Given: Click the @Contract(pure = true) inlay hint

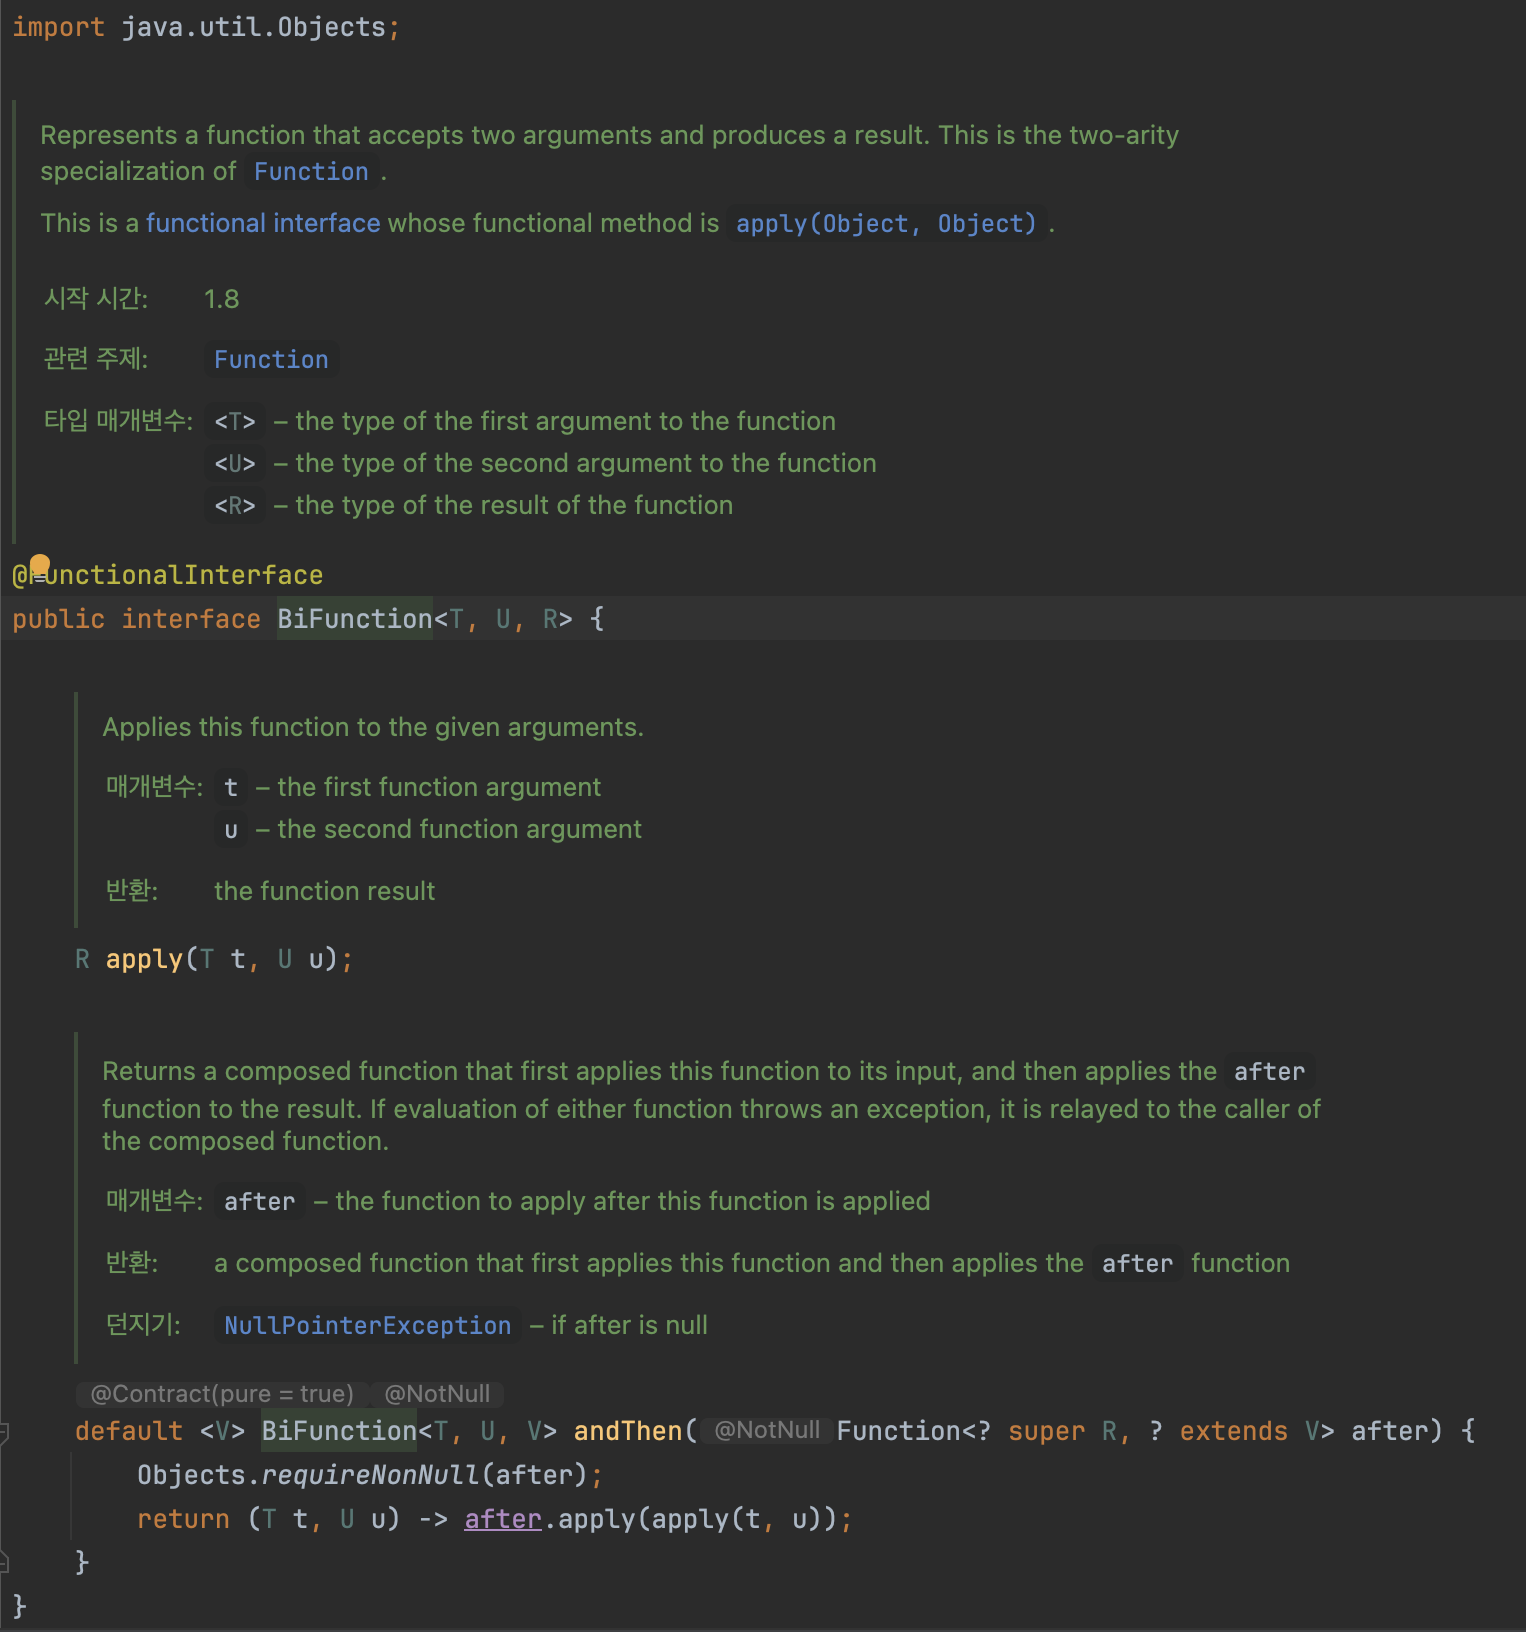Looking at the screenshot, I should pyautogui.click(x=222, y=1394).
